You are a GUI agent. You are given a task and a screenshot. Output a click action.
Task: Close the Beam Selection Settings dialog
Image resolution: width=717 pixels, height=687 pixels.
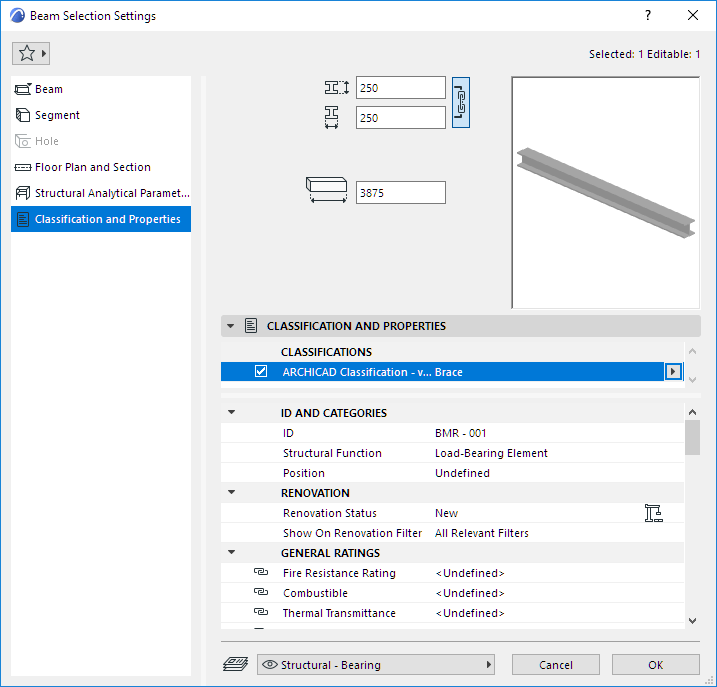pos(693,15)
